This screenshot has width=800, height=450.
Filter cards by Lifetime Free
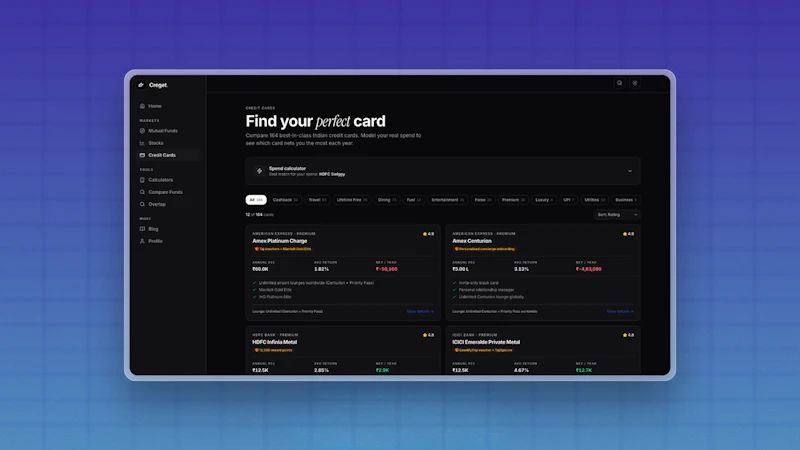tap(352, 200)
